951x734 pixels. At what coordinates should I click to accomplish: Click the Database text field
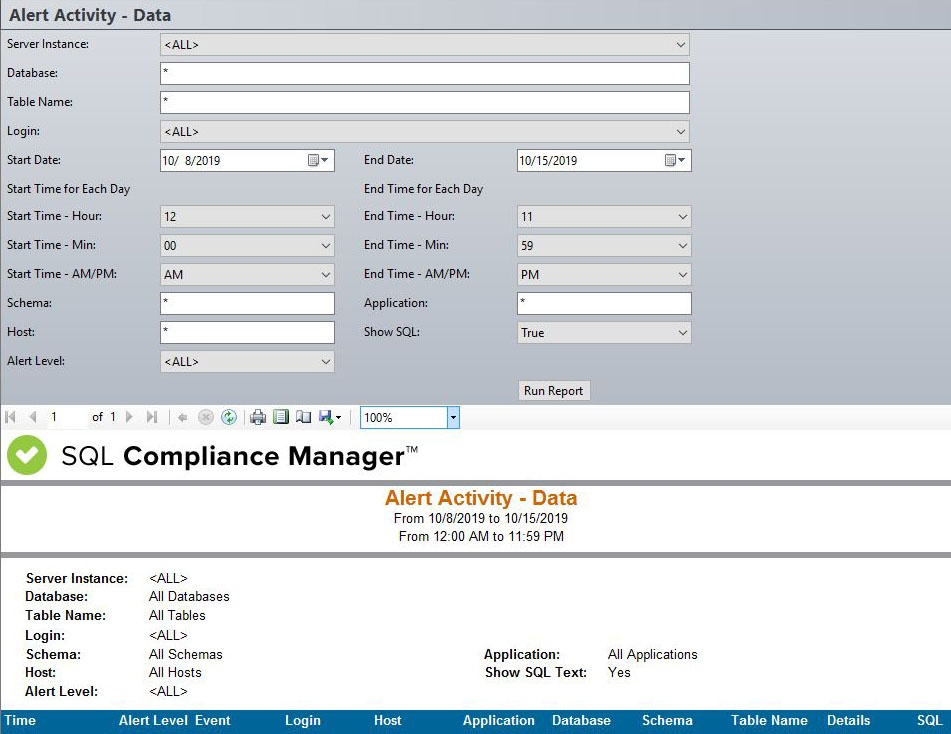point(424,74)
